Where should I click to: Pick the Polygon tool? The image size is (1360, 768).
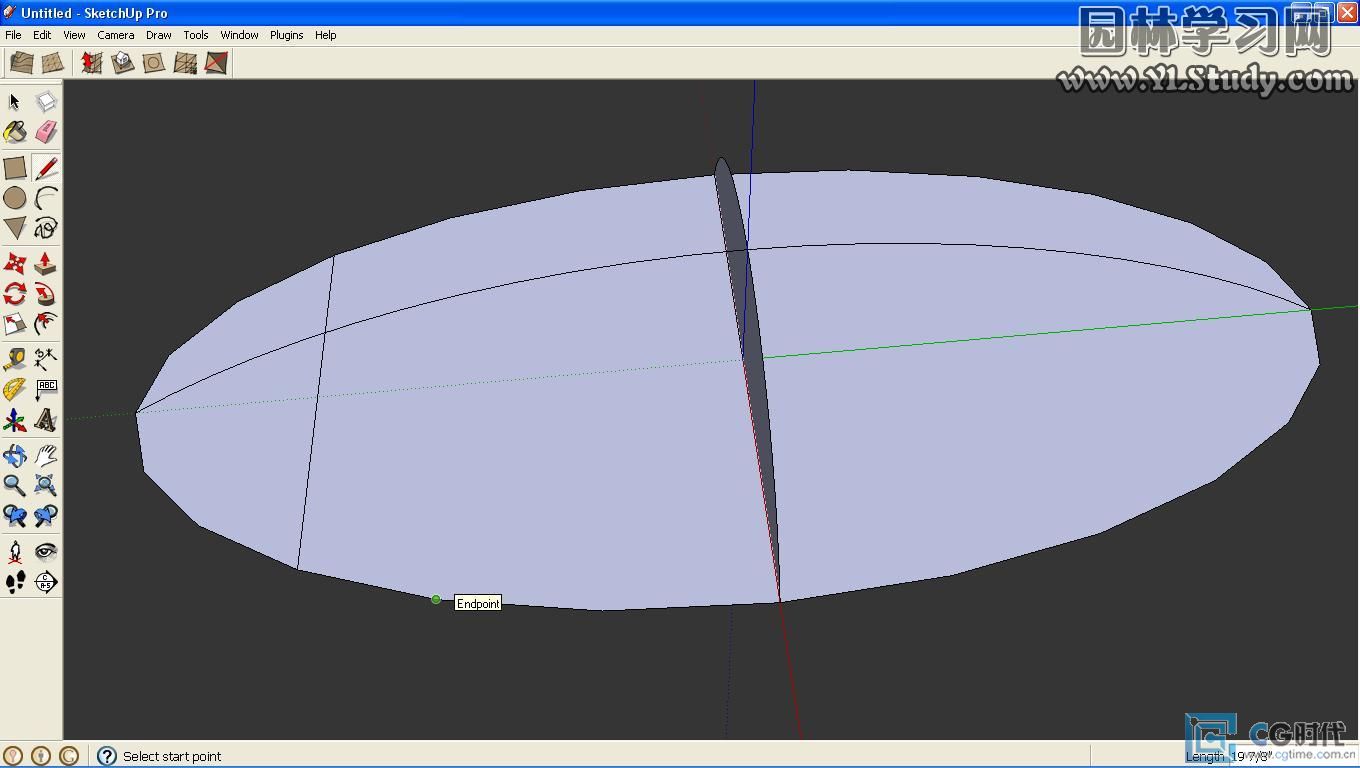point(14,228)
